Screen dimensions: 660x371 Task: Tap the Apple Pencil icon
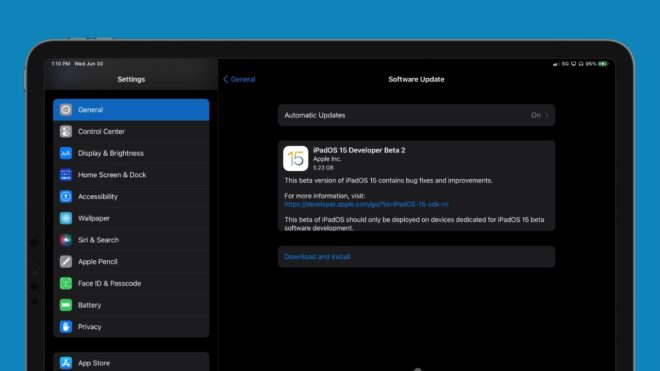[66, 262]
